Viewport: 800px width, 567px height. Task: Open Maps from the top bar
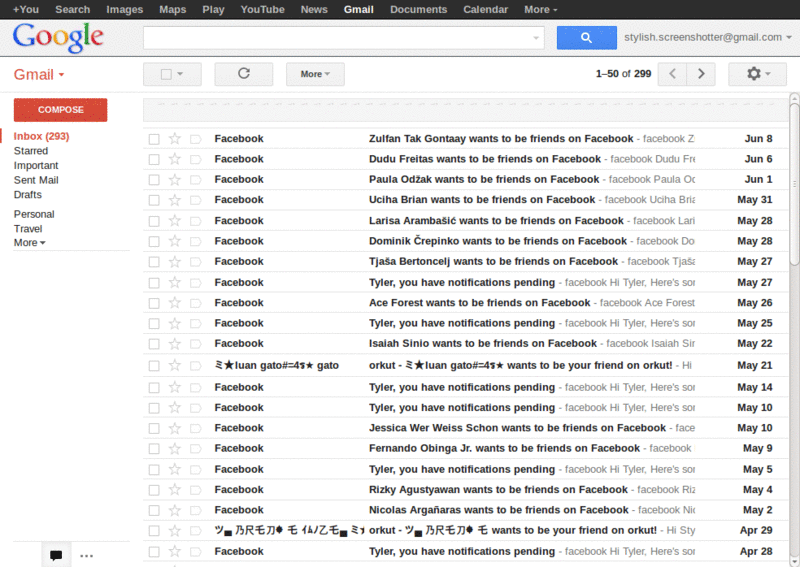(172, 9)
